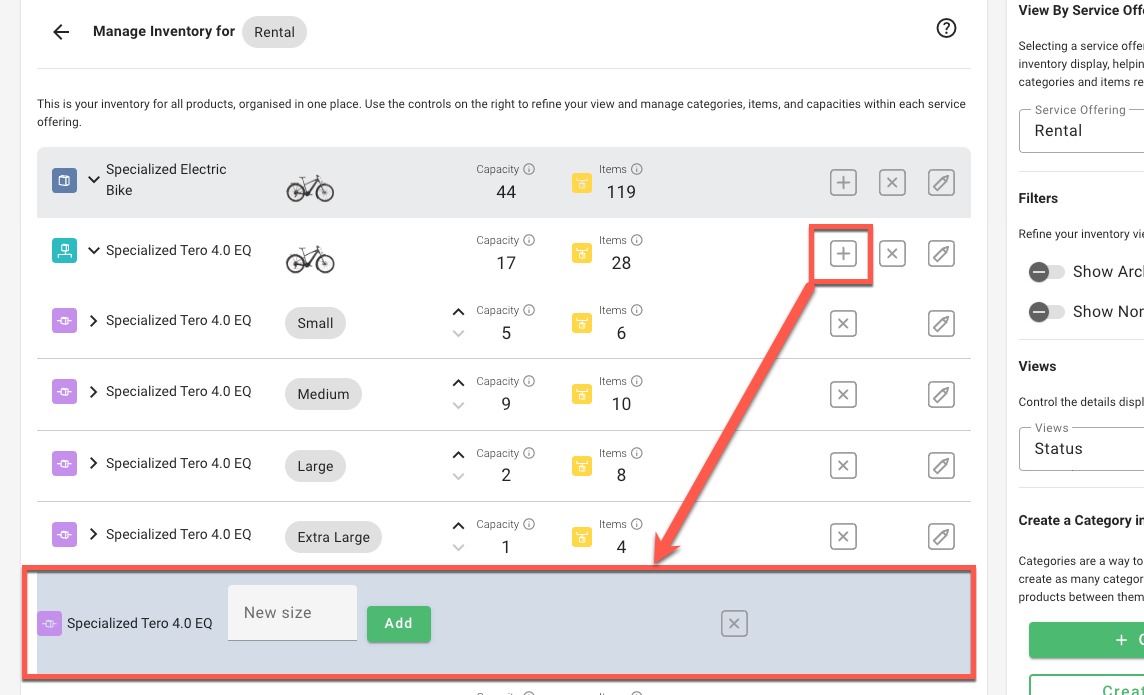Increase capacity for the Large size

point(458,455)
